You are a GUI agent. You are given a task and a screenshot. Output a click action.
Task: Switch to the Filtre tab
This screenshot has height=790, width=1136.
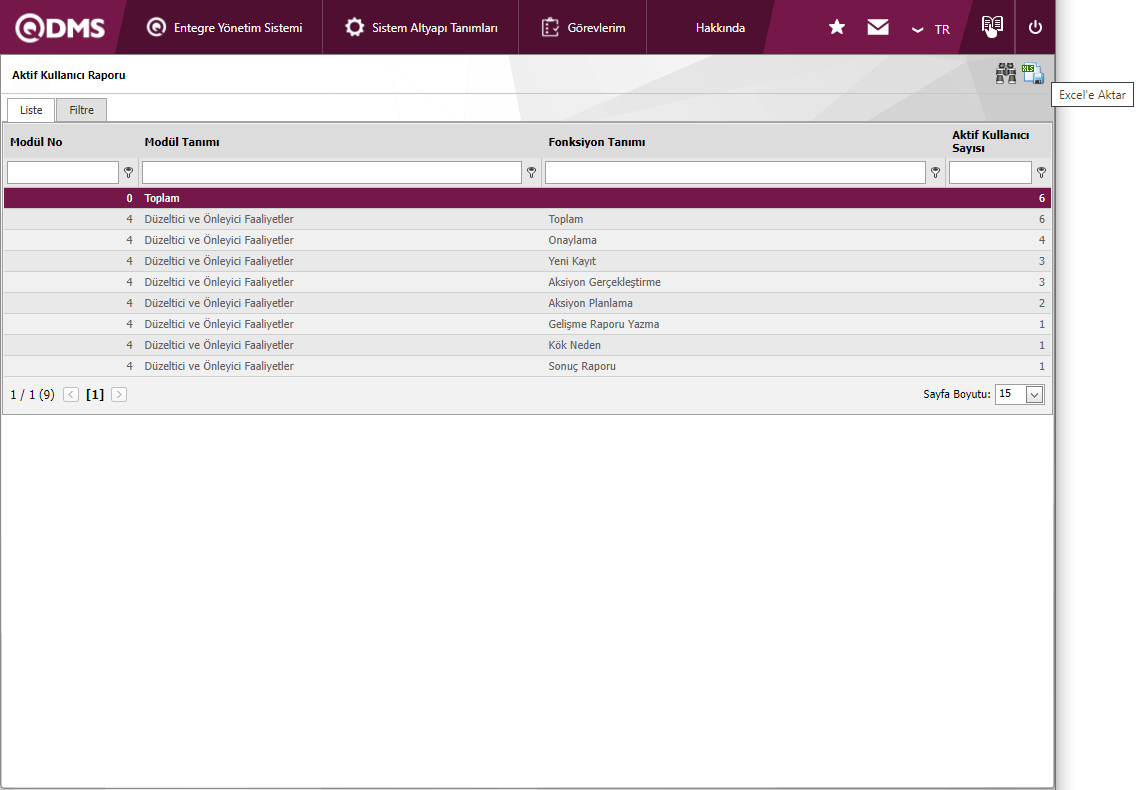pyautogui.click(x=81, y=110)
